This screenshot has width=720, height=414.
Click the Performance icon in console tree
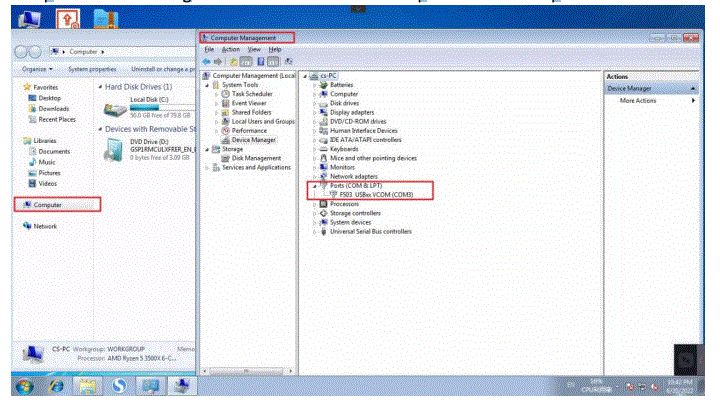coord(225,131)
